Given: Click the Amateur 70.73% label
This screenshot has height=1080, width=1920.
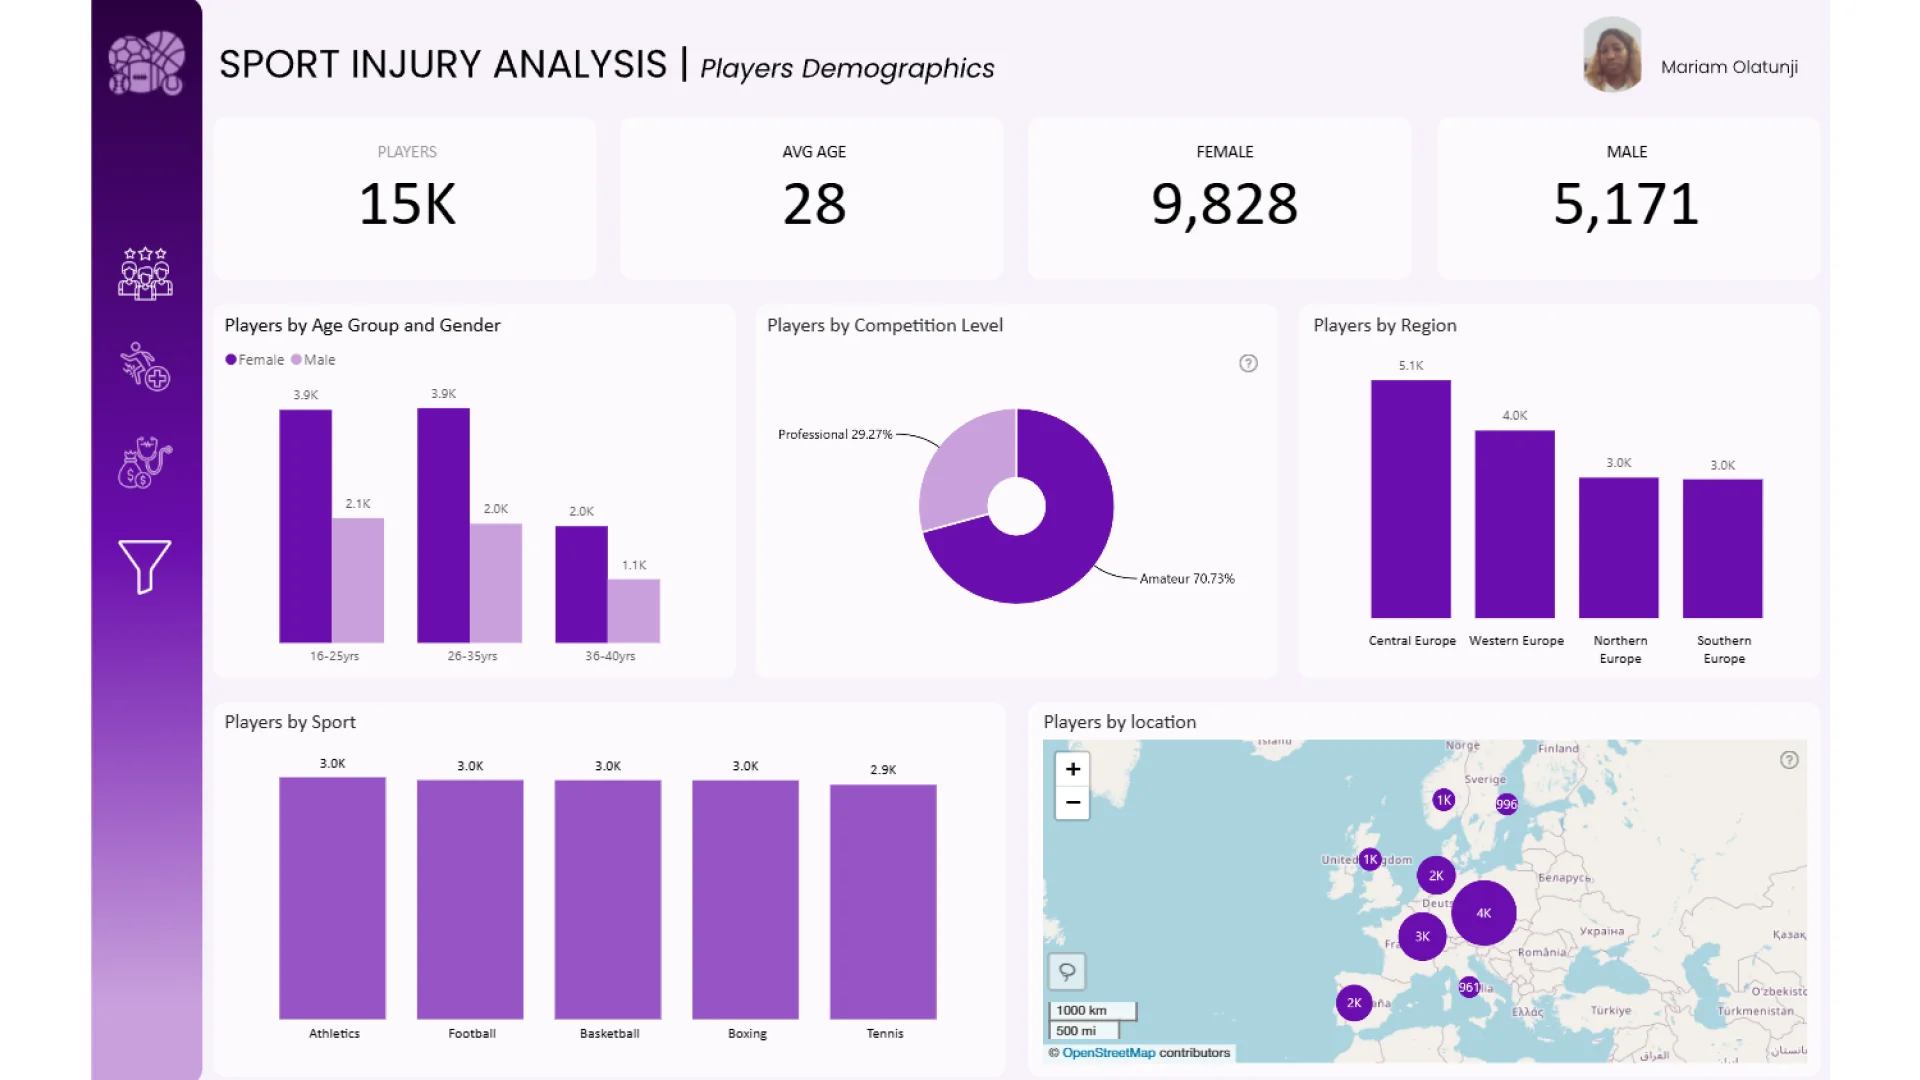Looking at the screenshot, I should (1187, 579).
